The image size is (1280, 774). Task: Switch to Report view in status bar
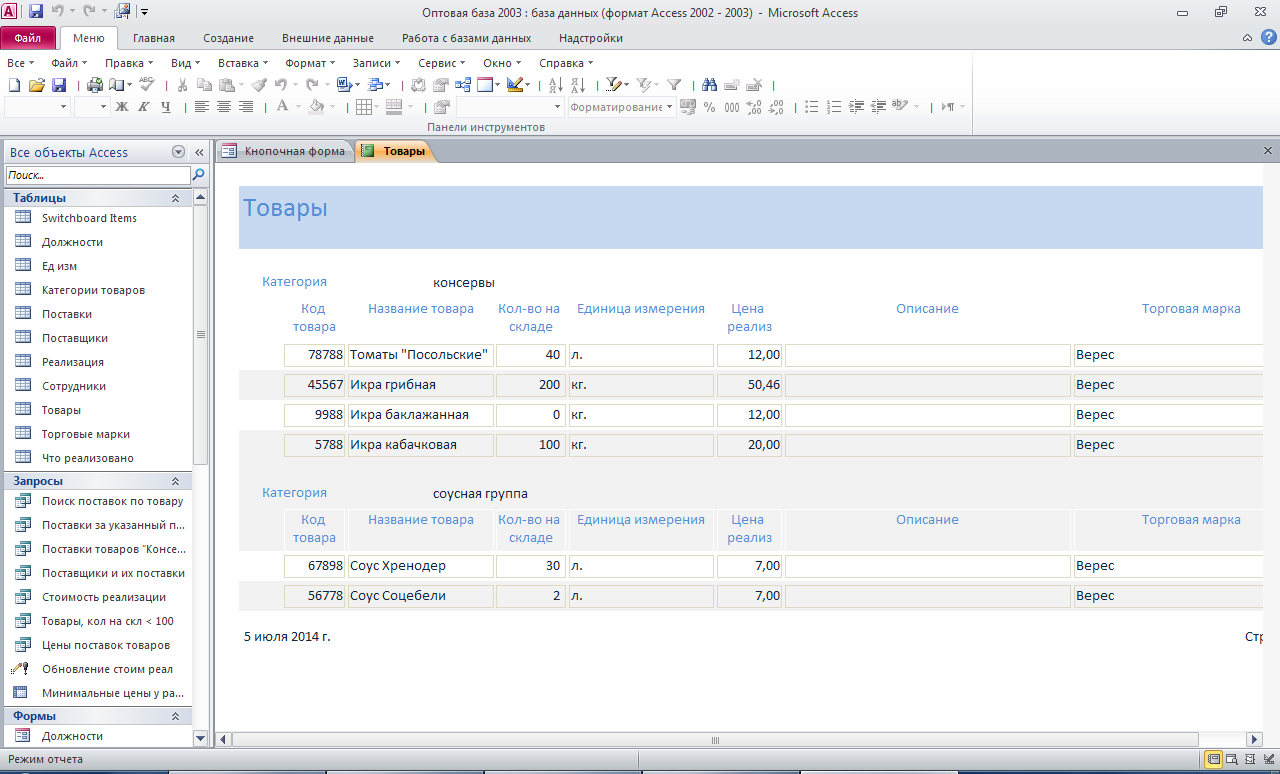(1213, 760)
